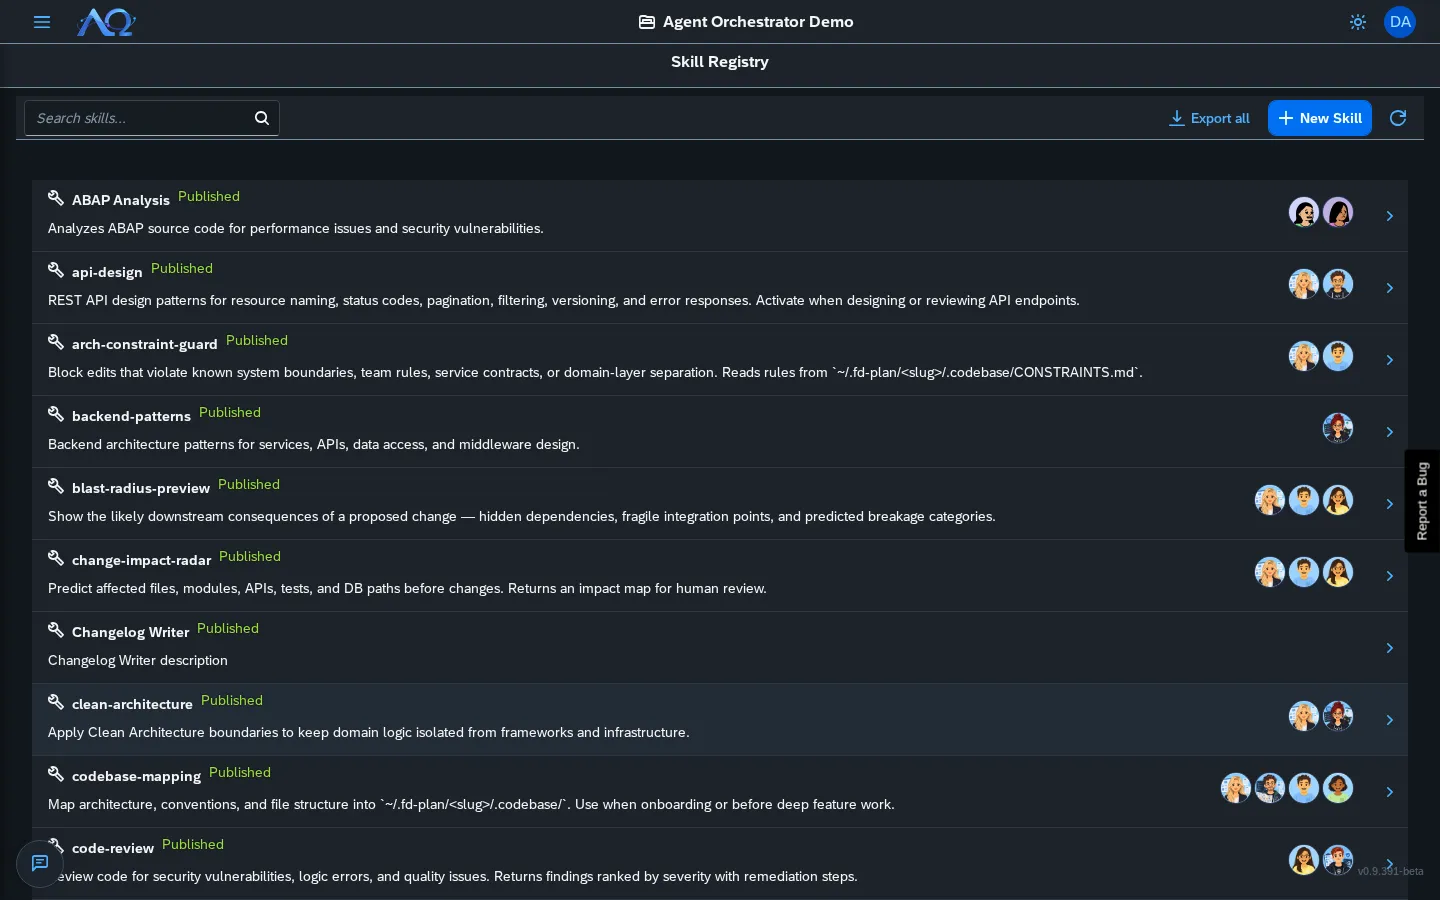The width and height of the screenshot is (1440, 900).
Task: Click the wrench icon beside clean-architecture
Action: [x=56, y=702]
